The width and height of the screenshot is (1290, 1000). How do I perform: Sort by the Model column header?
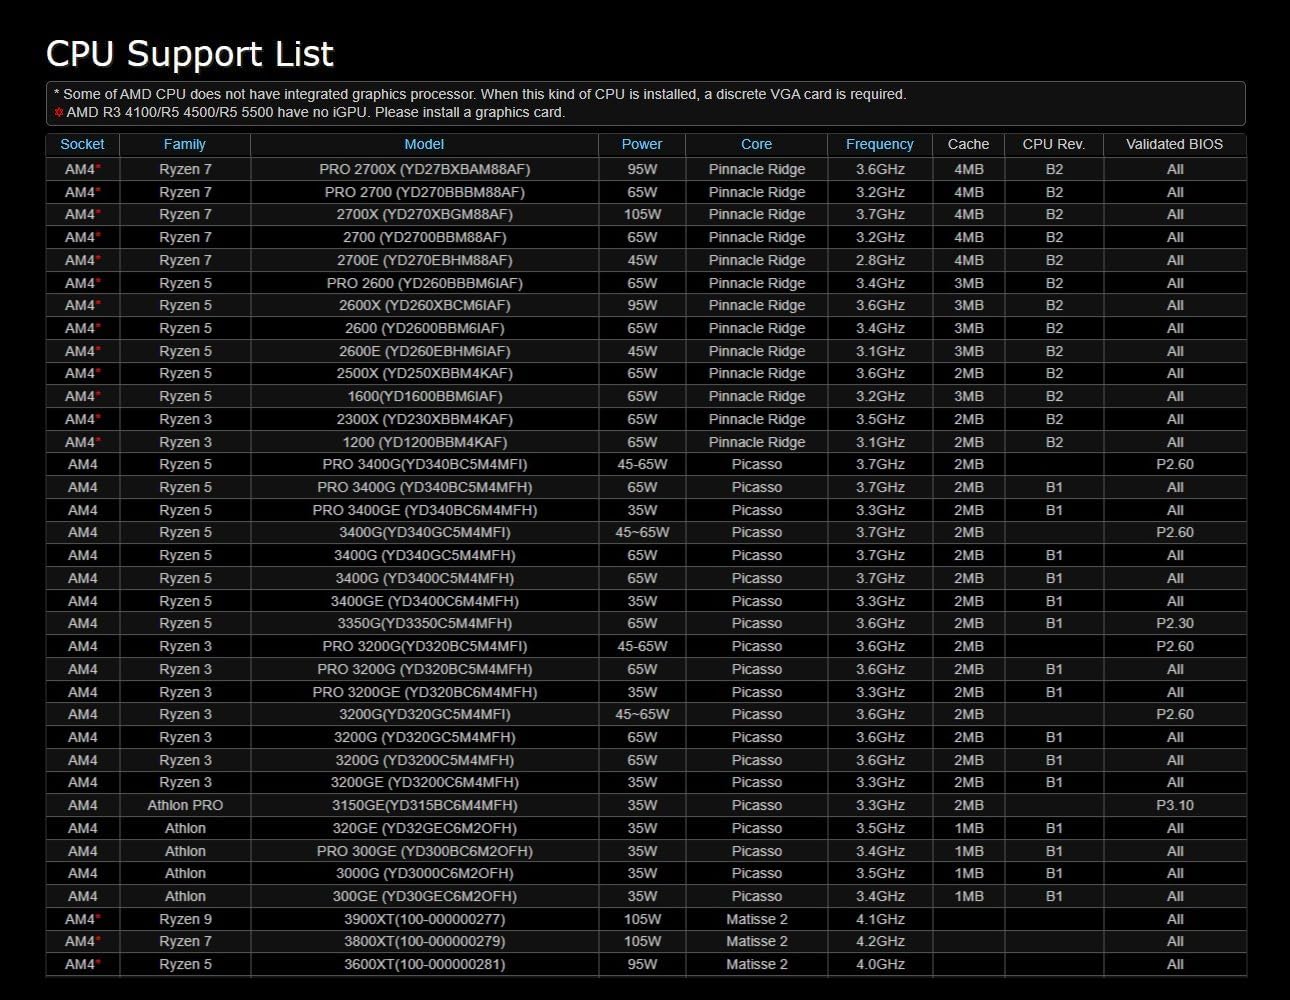(x=424, y=144)
